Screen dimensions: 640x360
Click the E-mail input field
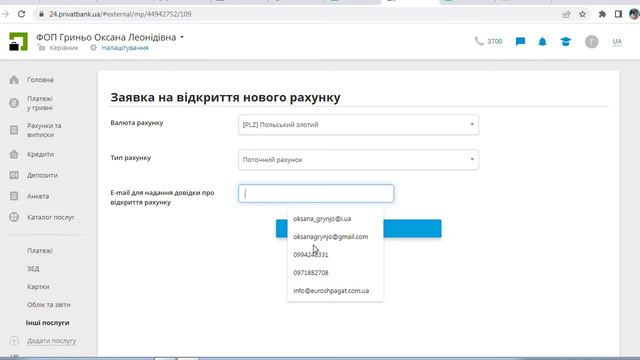(x=316, y=193)
